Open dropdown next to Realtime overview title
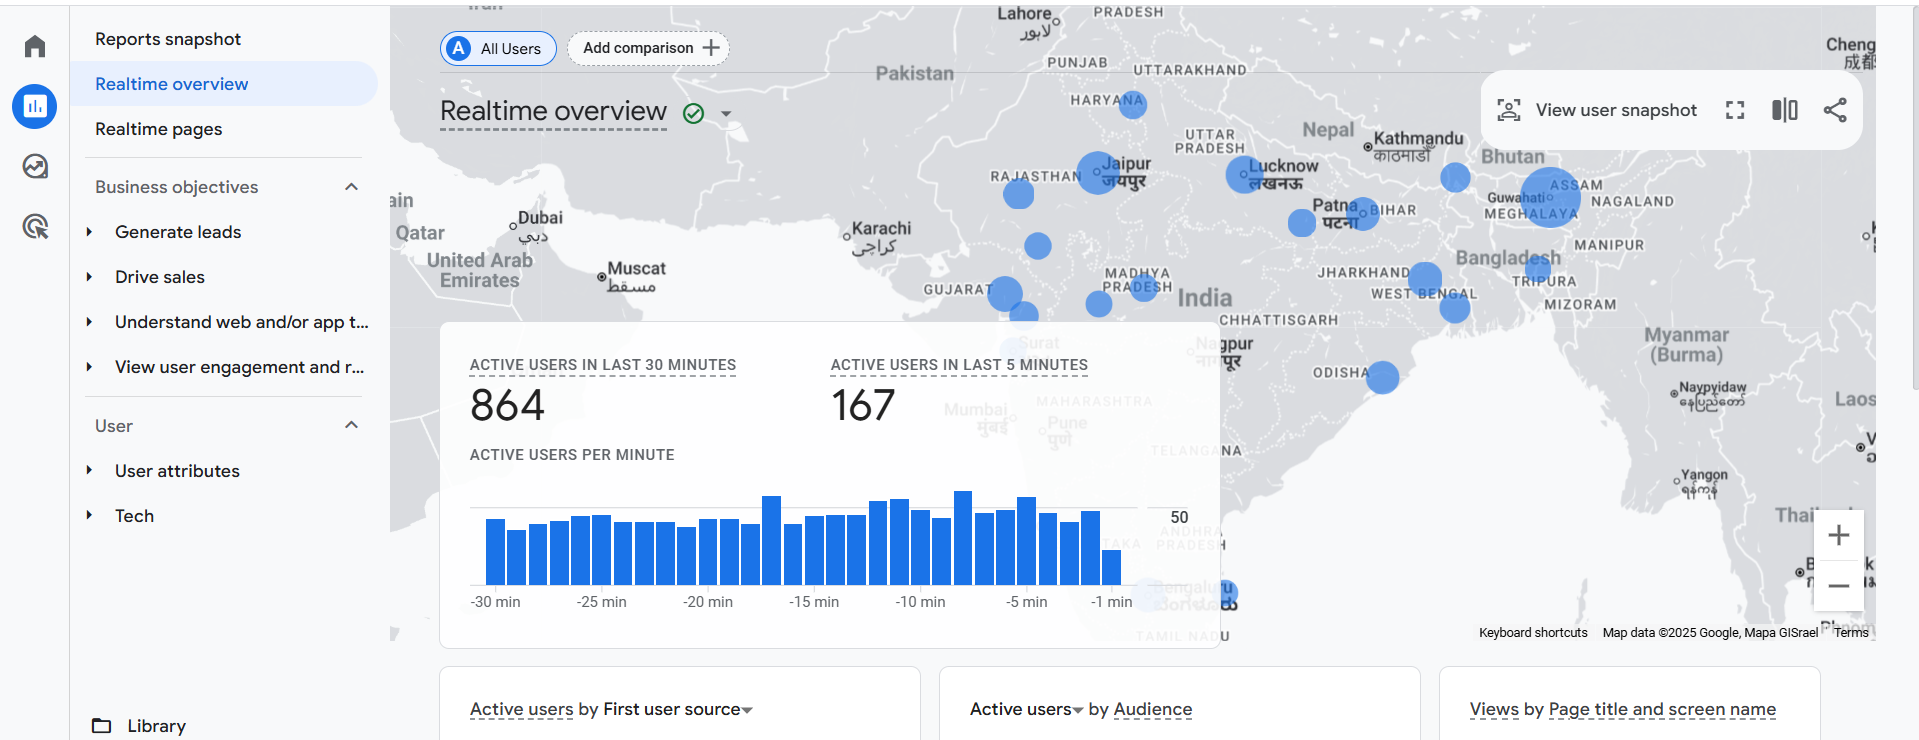The height and width of the screenshot is (740, 1919). coord(727,114)
